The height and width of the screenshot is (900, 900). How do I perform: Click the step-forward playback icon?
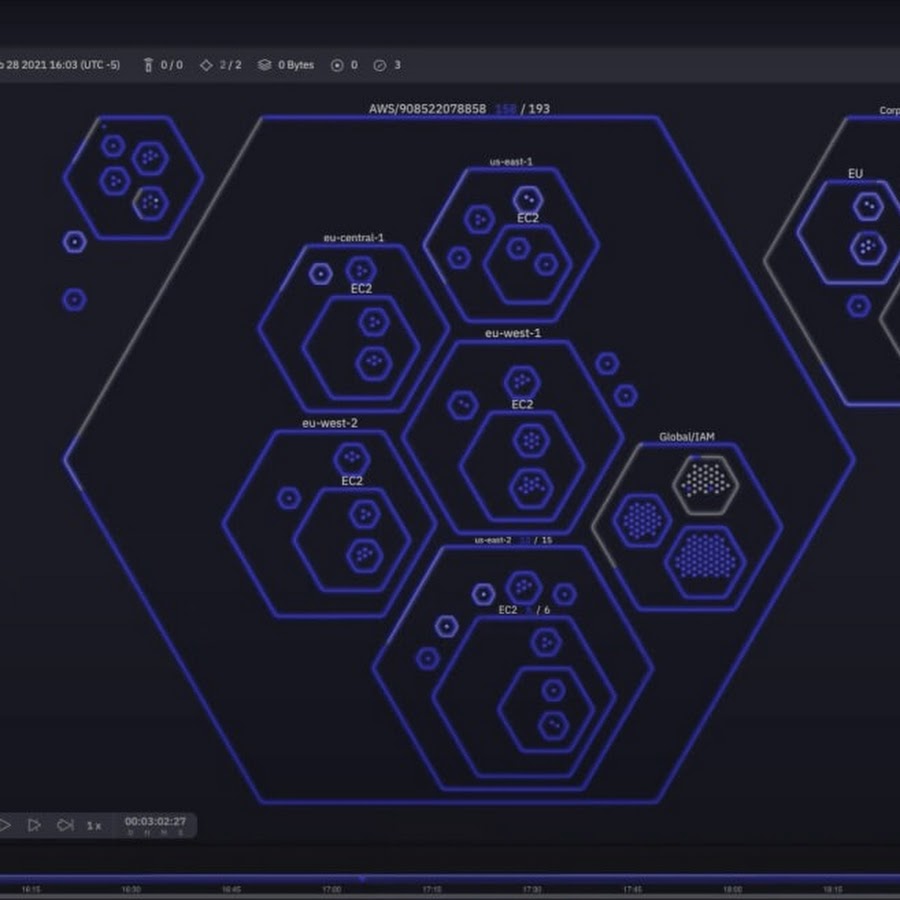[x=34, y=825]
